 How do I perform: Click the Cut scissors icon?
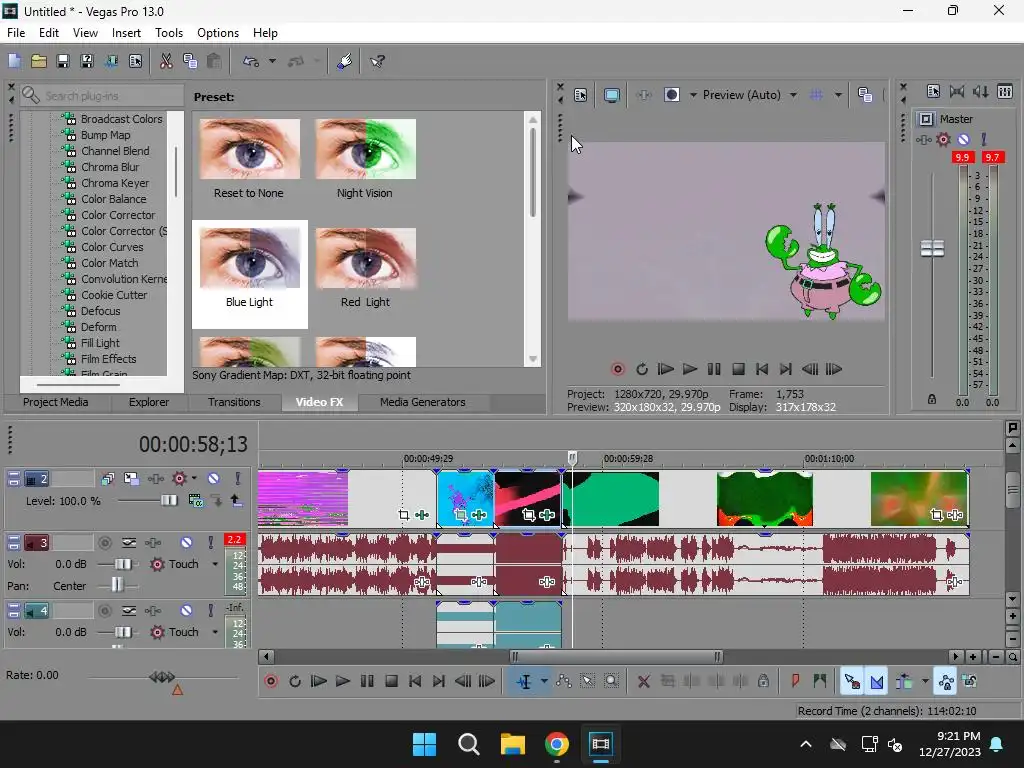click(166, 61)
